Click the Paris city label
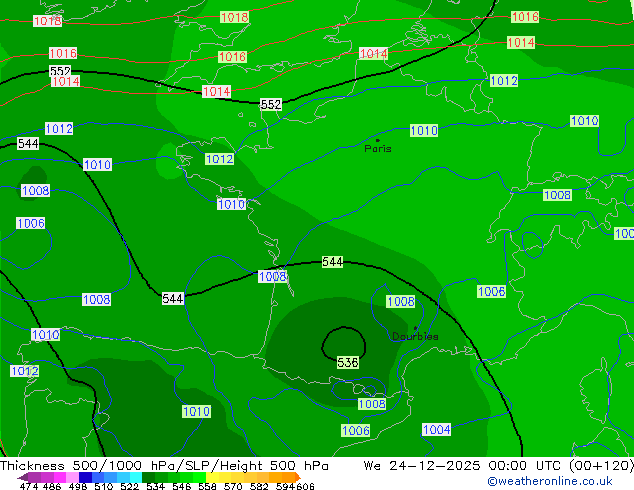Viewport: 634px width, 490px height. click(x=378, y=149)
